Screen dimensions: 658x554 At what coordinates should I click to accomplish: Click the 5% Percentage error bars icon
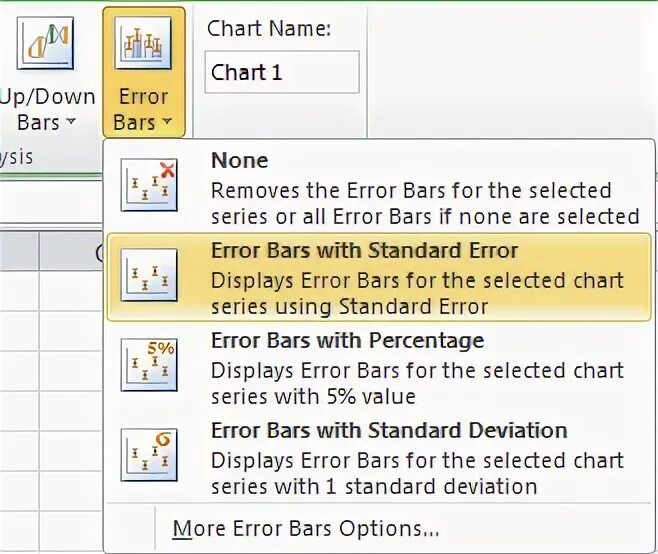(x=148, y=363)
